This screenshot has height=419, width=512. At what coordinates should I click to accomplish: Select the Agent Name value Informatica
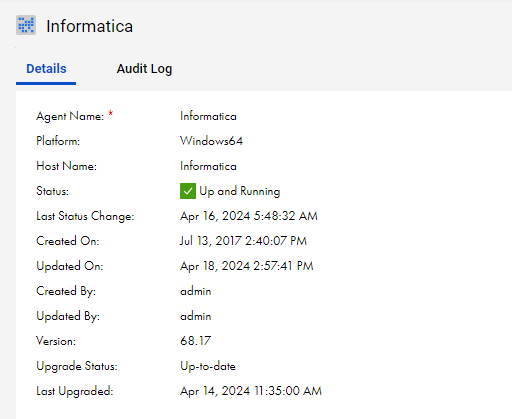(x=208, y=116)
